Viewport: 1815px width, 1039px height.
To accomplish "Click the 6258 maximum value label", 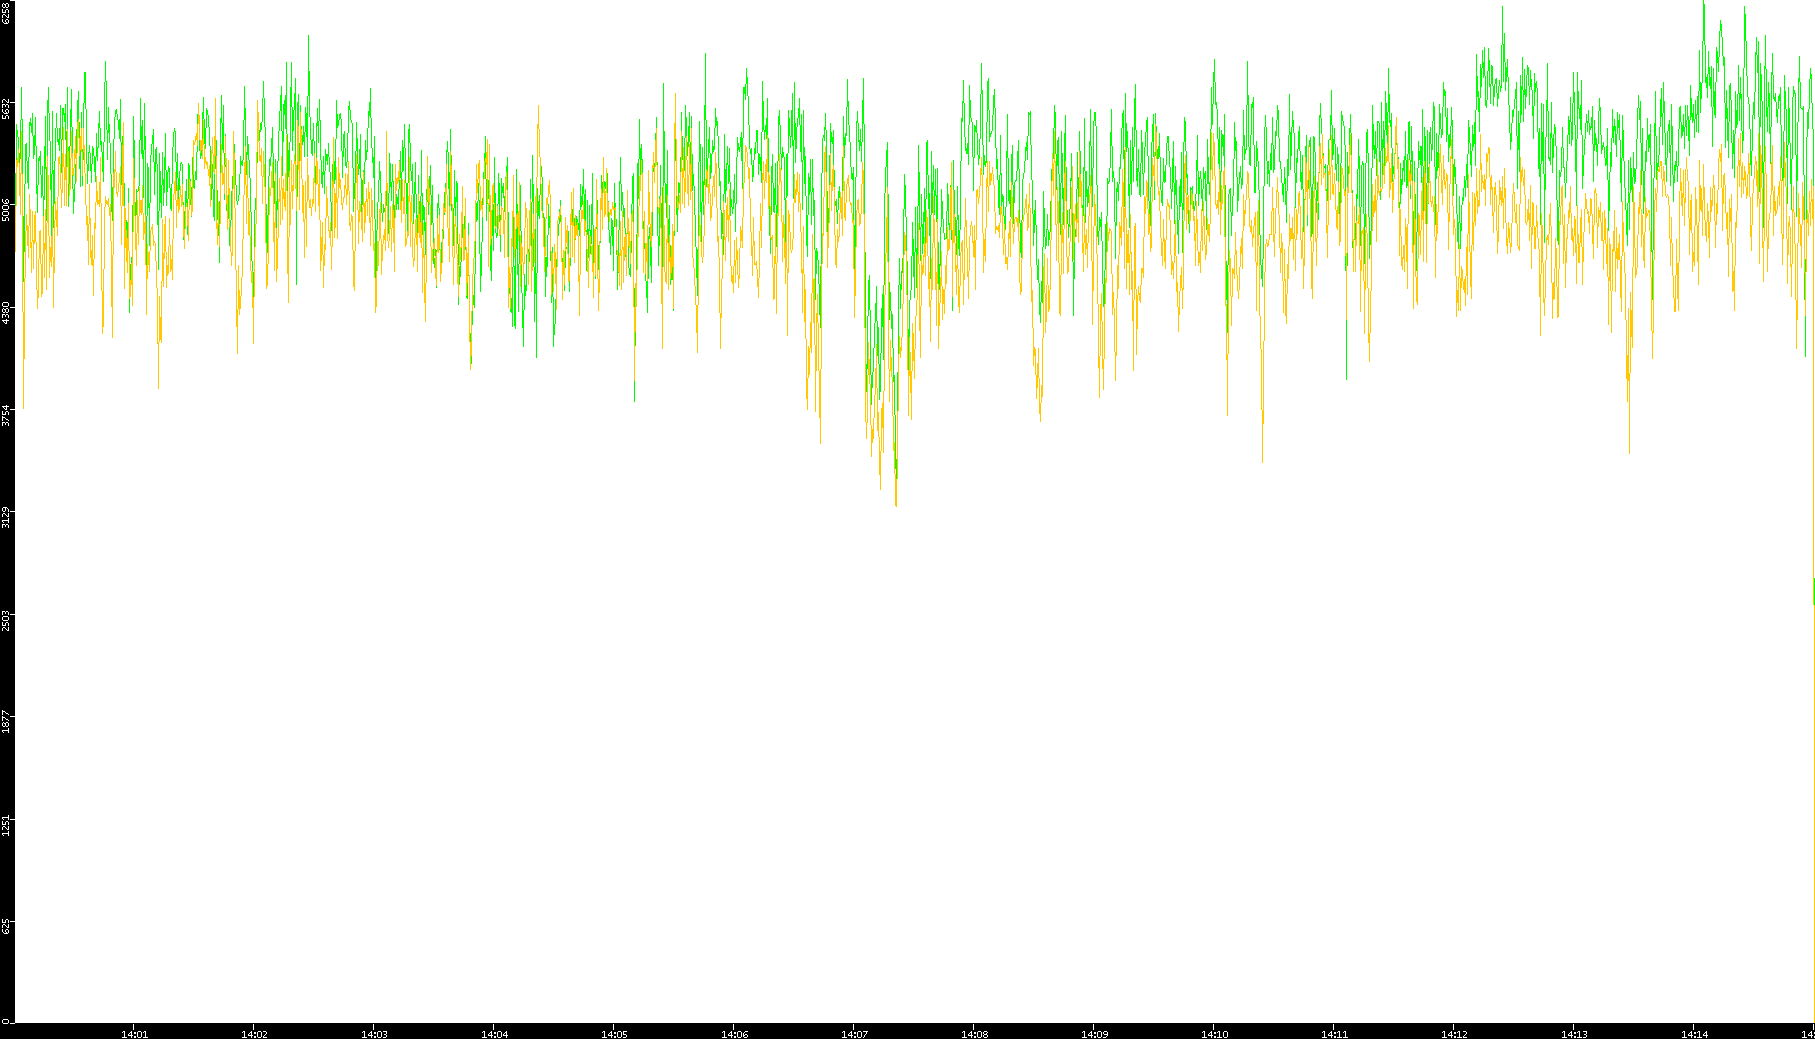I will [6, 12].
